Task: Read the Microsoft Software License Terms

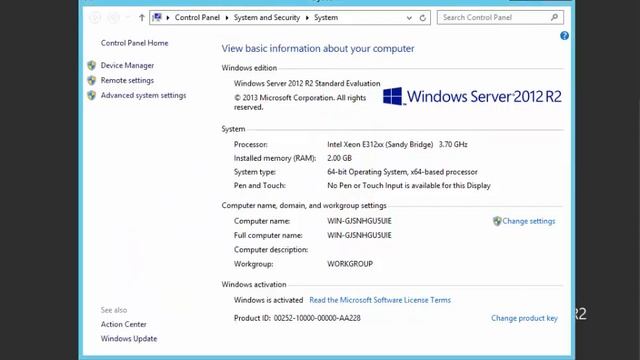Action: [380, 300]
